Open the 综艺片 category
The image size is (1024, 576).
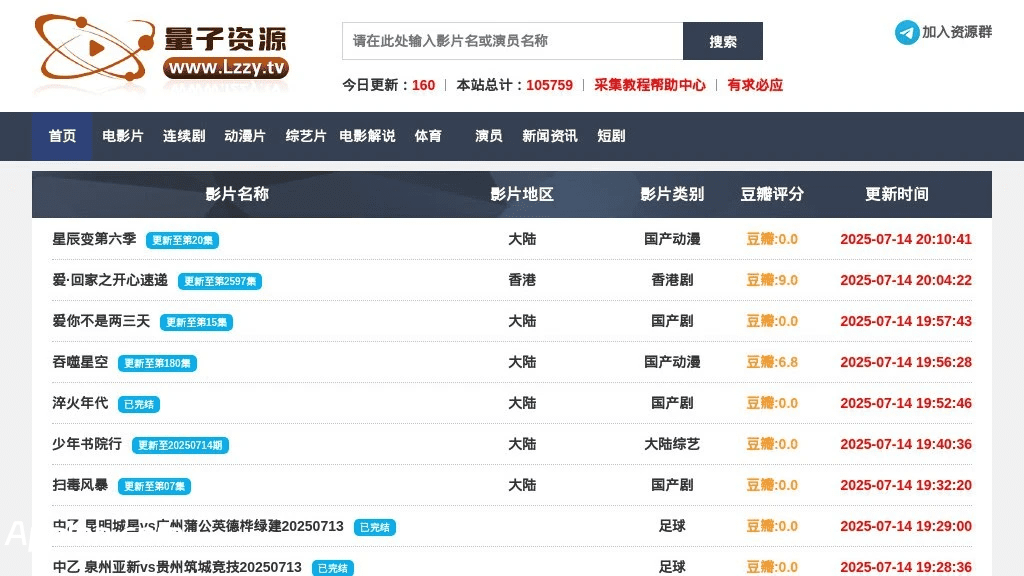[x=306, y=136]
